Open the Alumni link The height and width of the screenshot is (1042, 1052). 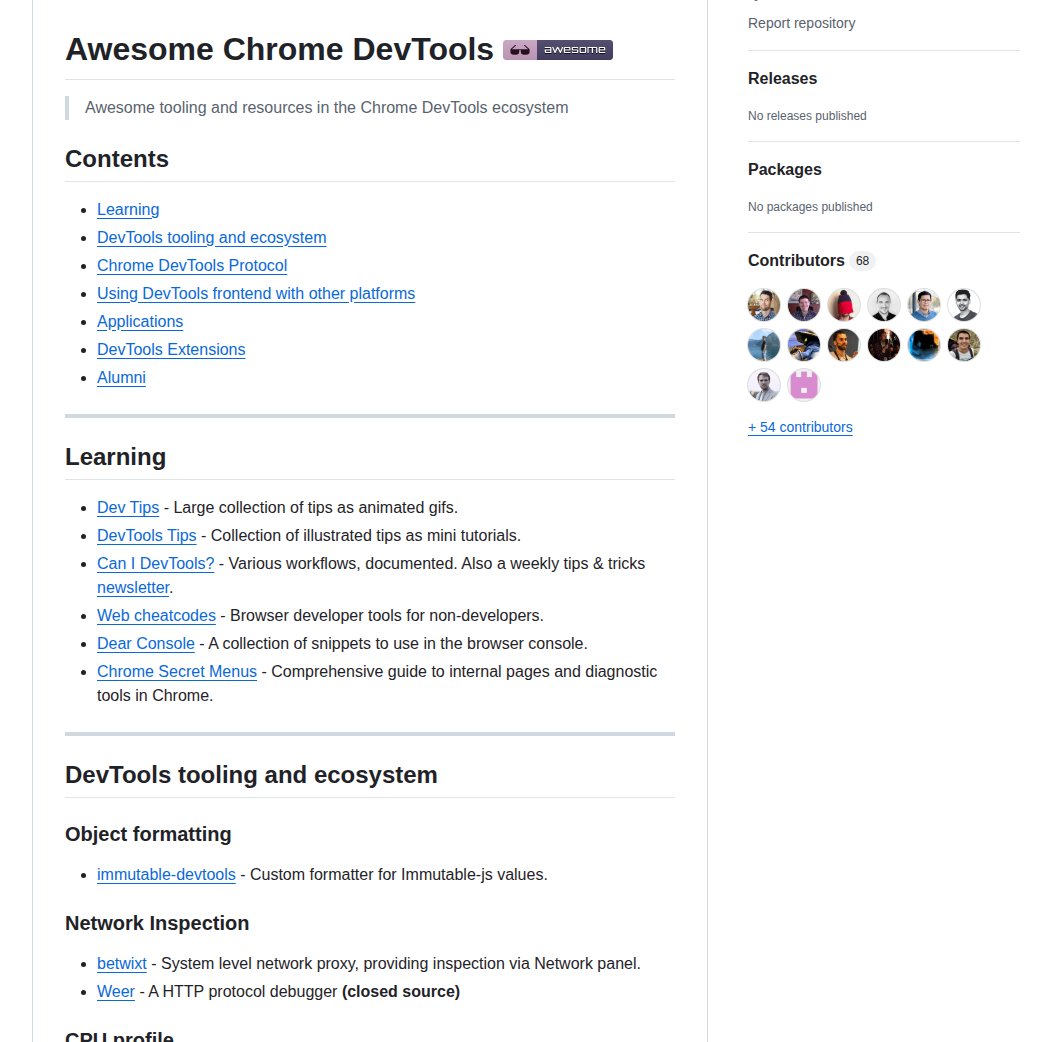121,377
